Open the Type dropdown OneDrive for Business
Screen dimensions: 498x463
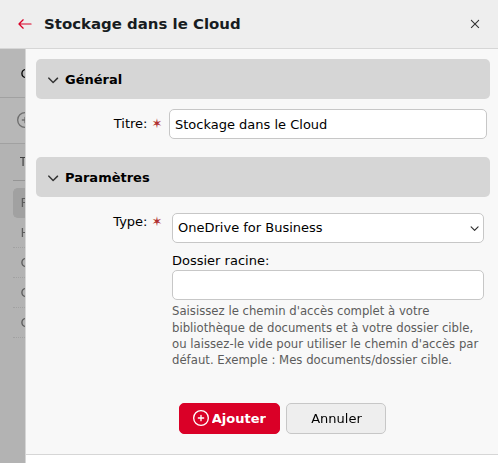pos(328,228)
